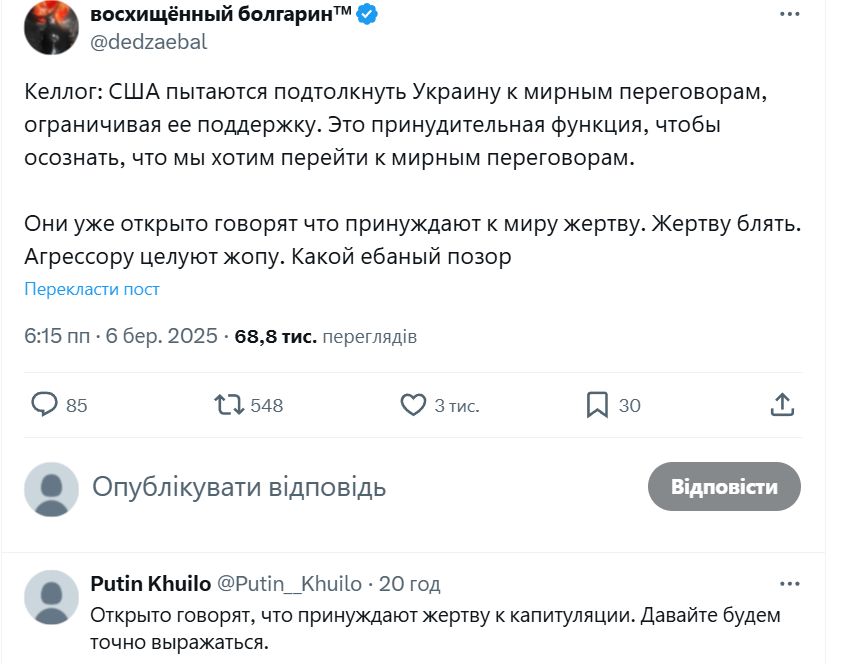The width and height of the screenshot is (846, 664).
Task: Bookmark this post
Action: (597, 404)
